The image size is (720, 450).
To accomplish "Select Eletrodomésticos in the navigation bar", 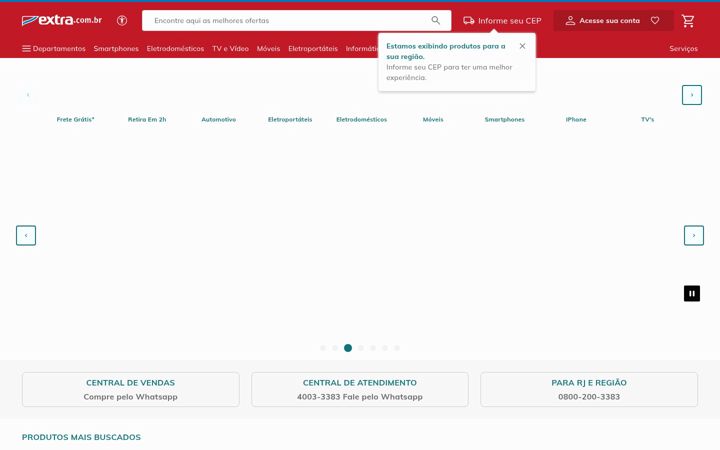I will pyautogui.click(x=175, y=49).
